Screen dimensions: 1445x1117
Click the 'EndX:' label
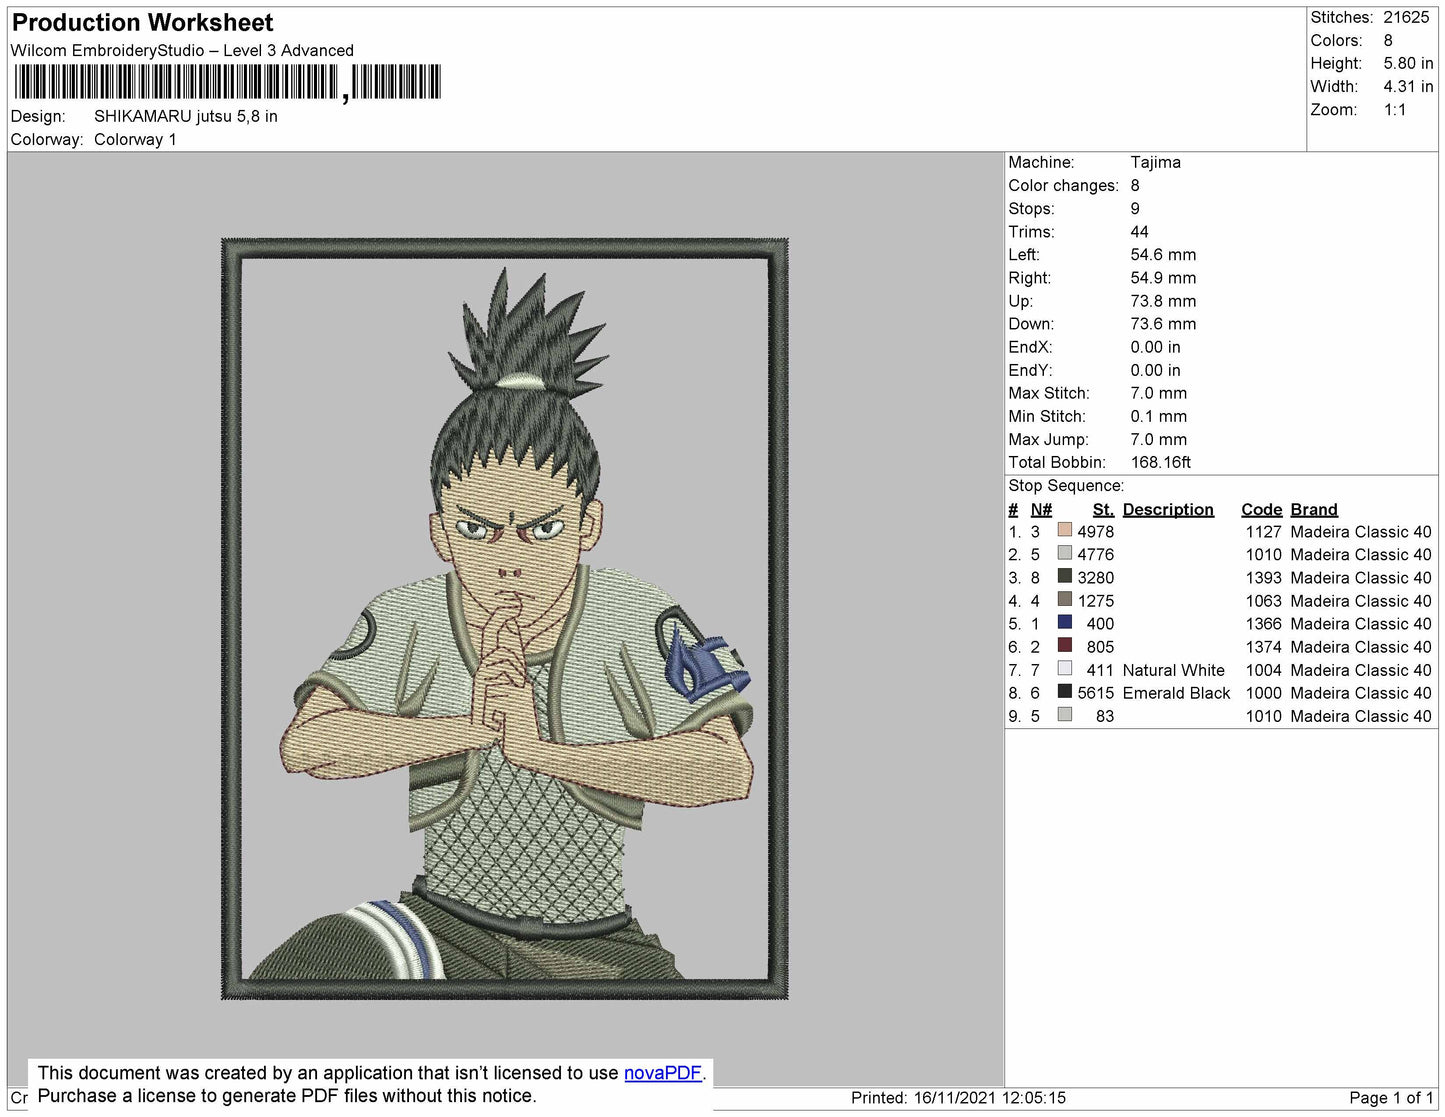pyautogui.click(x=1030, y=347)
